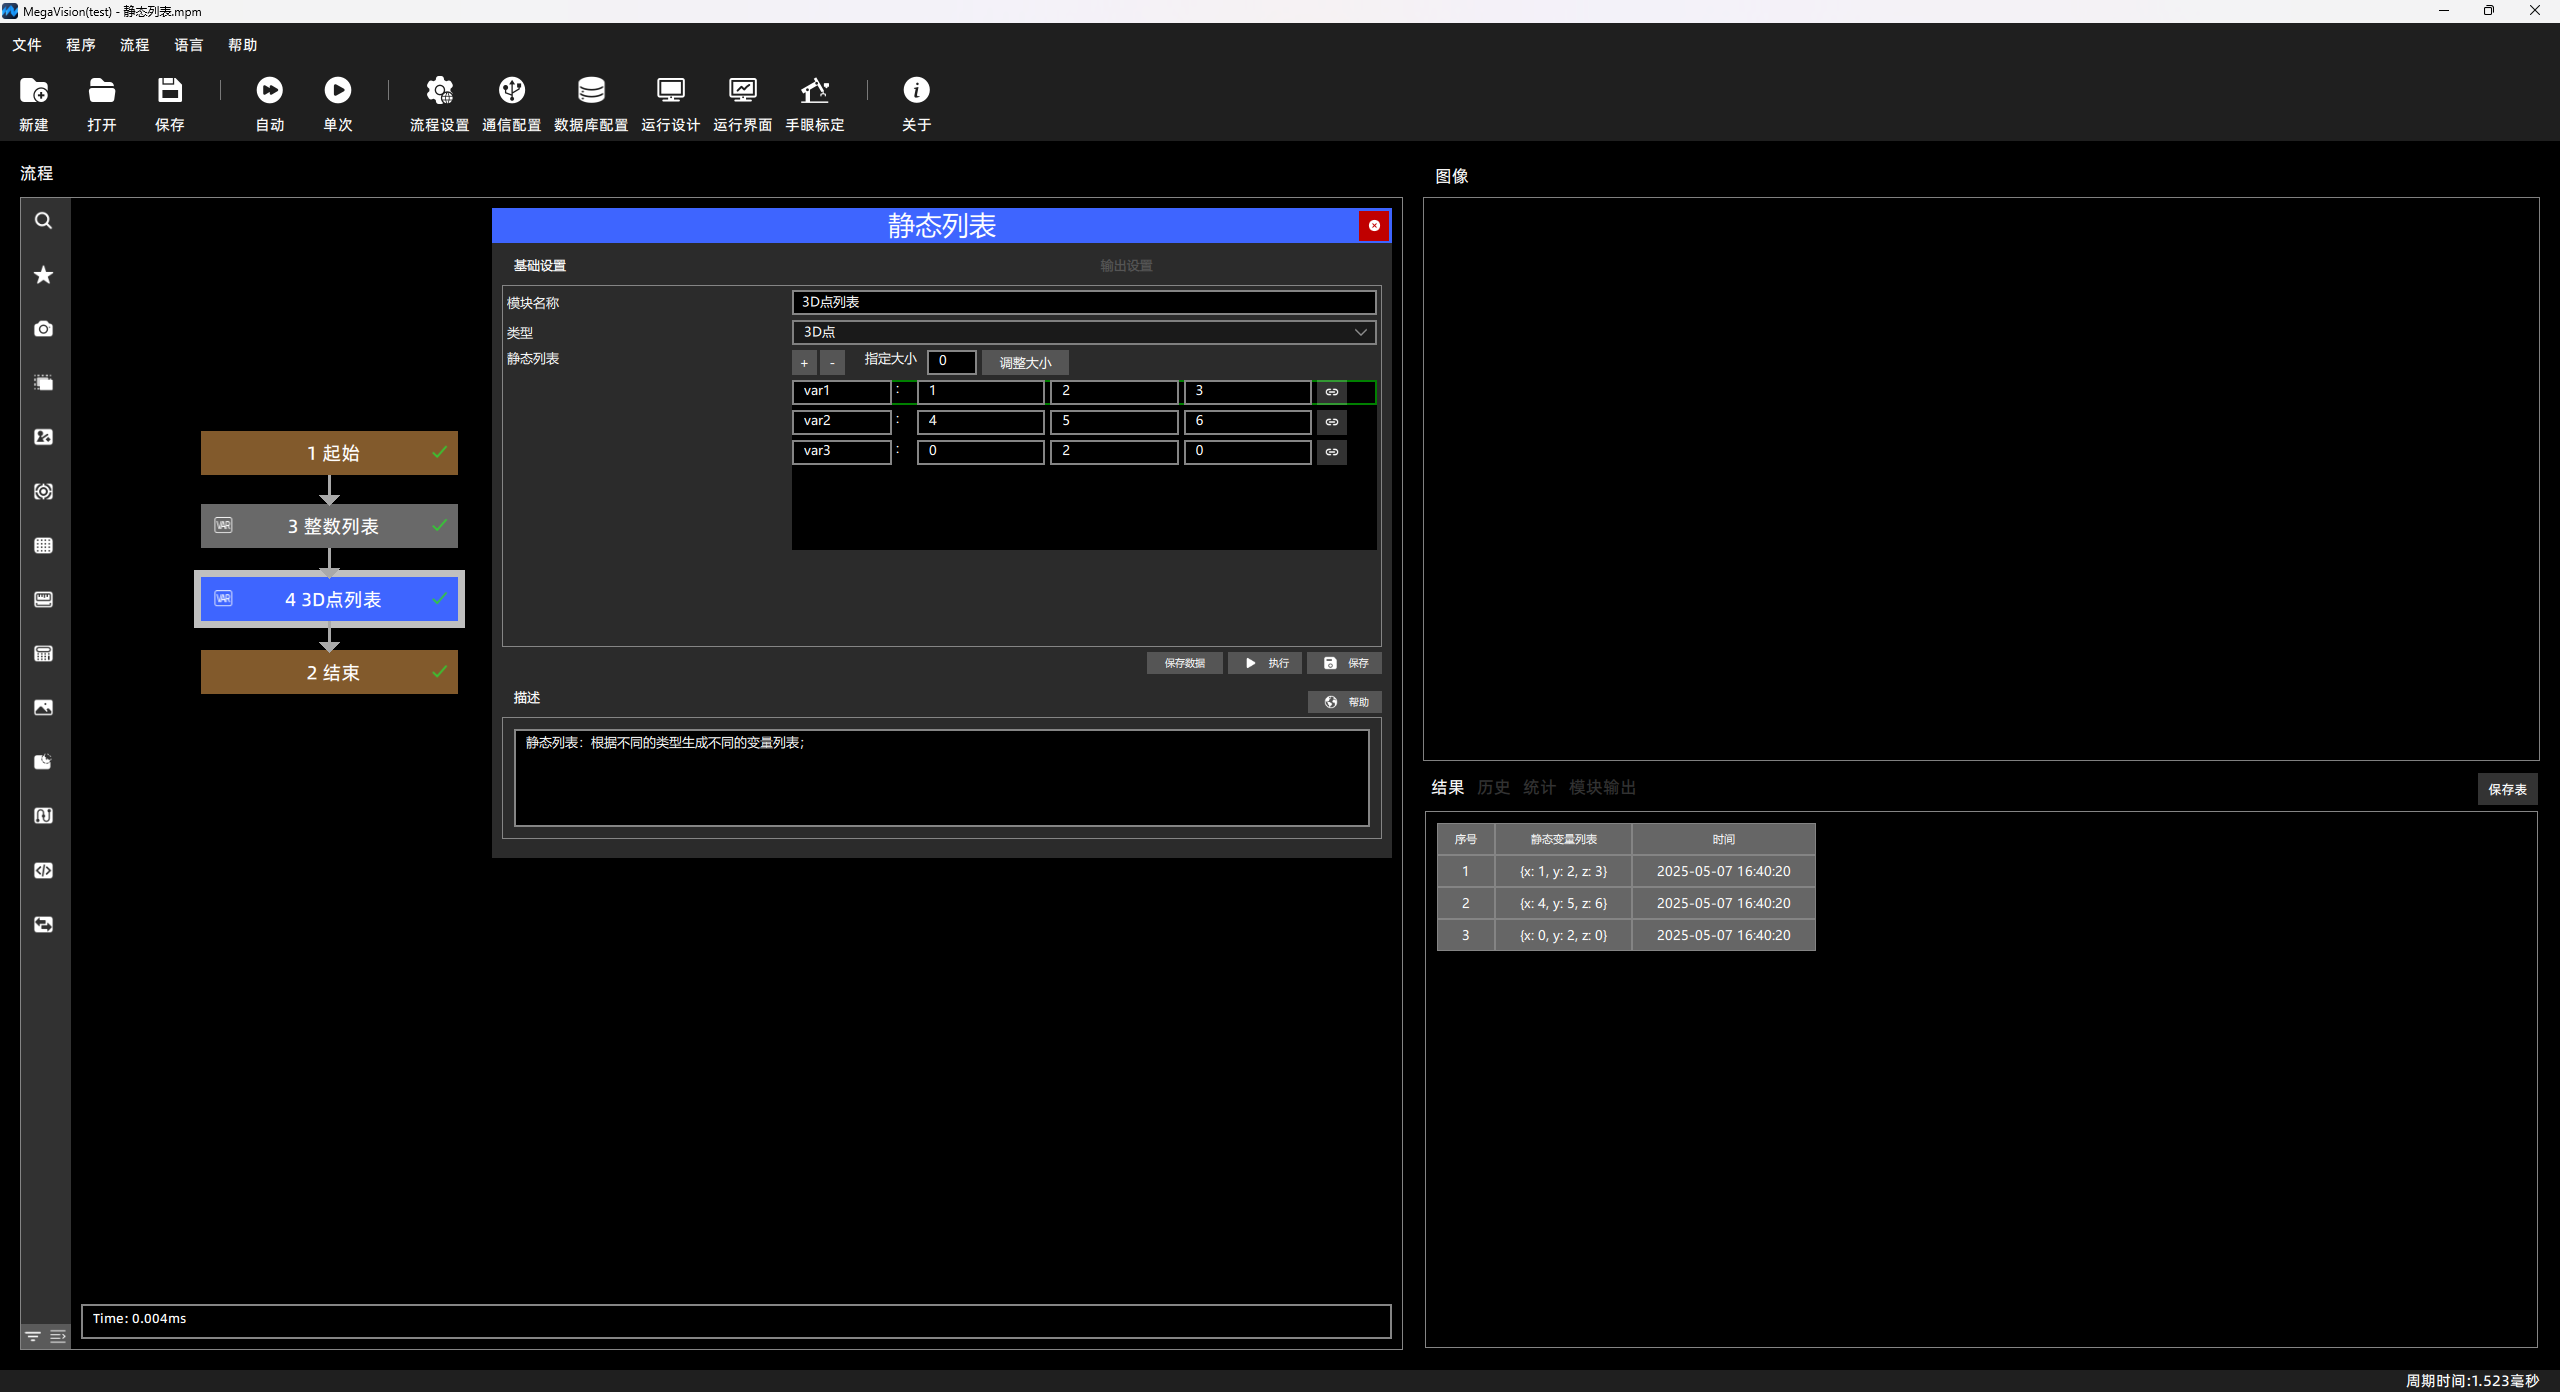Close the 静态列表 dialog with red button
This screenshot has width=2560, height=1392.
[x=1374, y=226]
